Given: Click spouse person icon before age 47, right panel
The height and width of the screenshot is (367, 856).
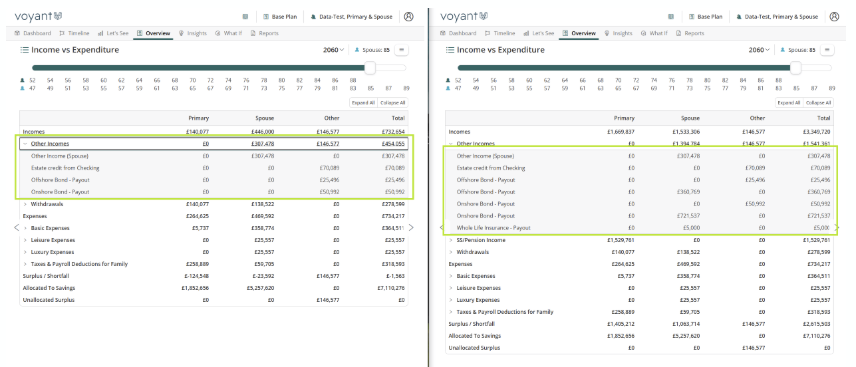Looking at the screenshot, I should pos(448,88).
